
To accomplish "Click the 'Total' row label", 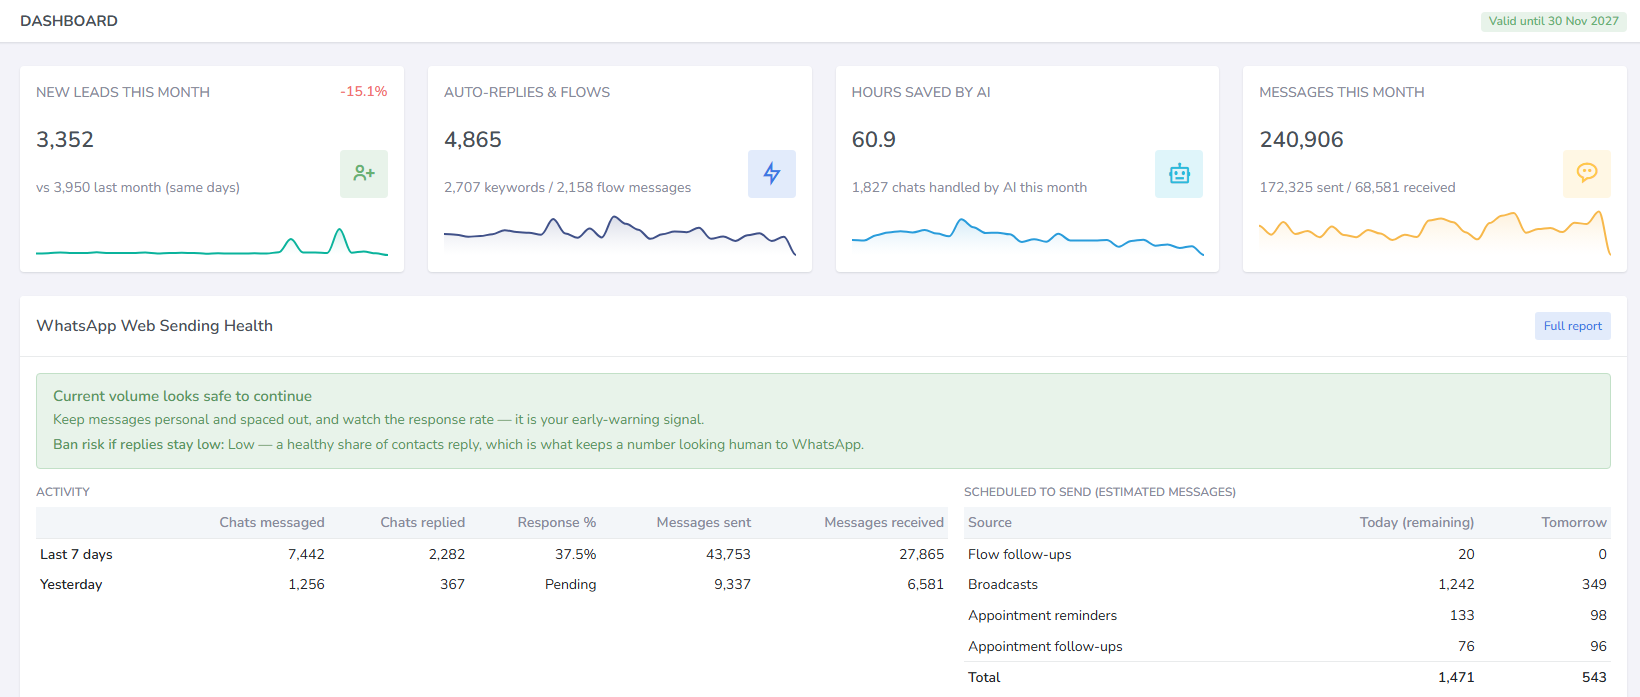I will pos(984,677).
